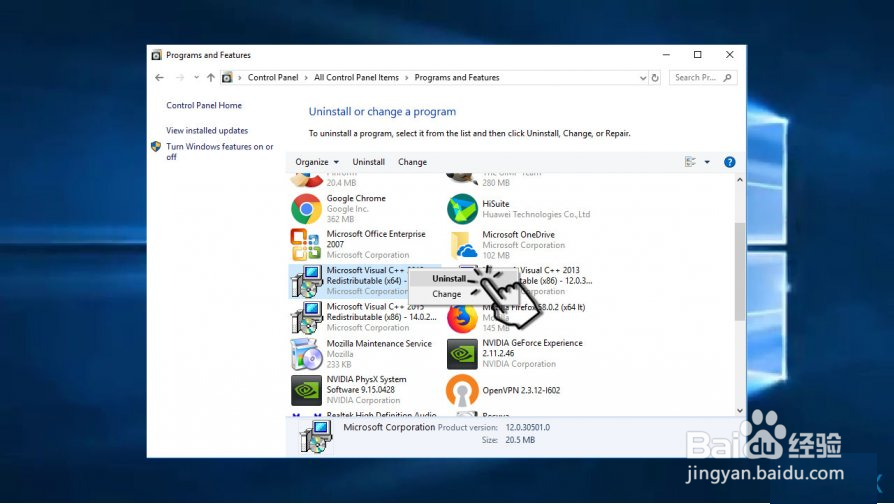Click the details pane installer icon

315,437
